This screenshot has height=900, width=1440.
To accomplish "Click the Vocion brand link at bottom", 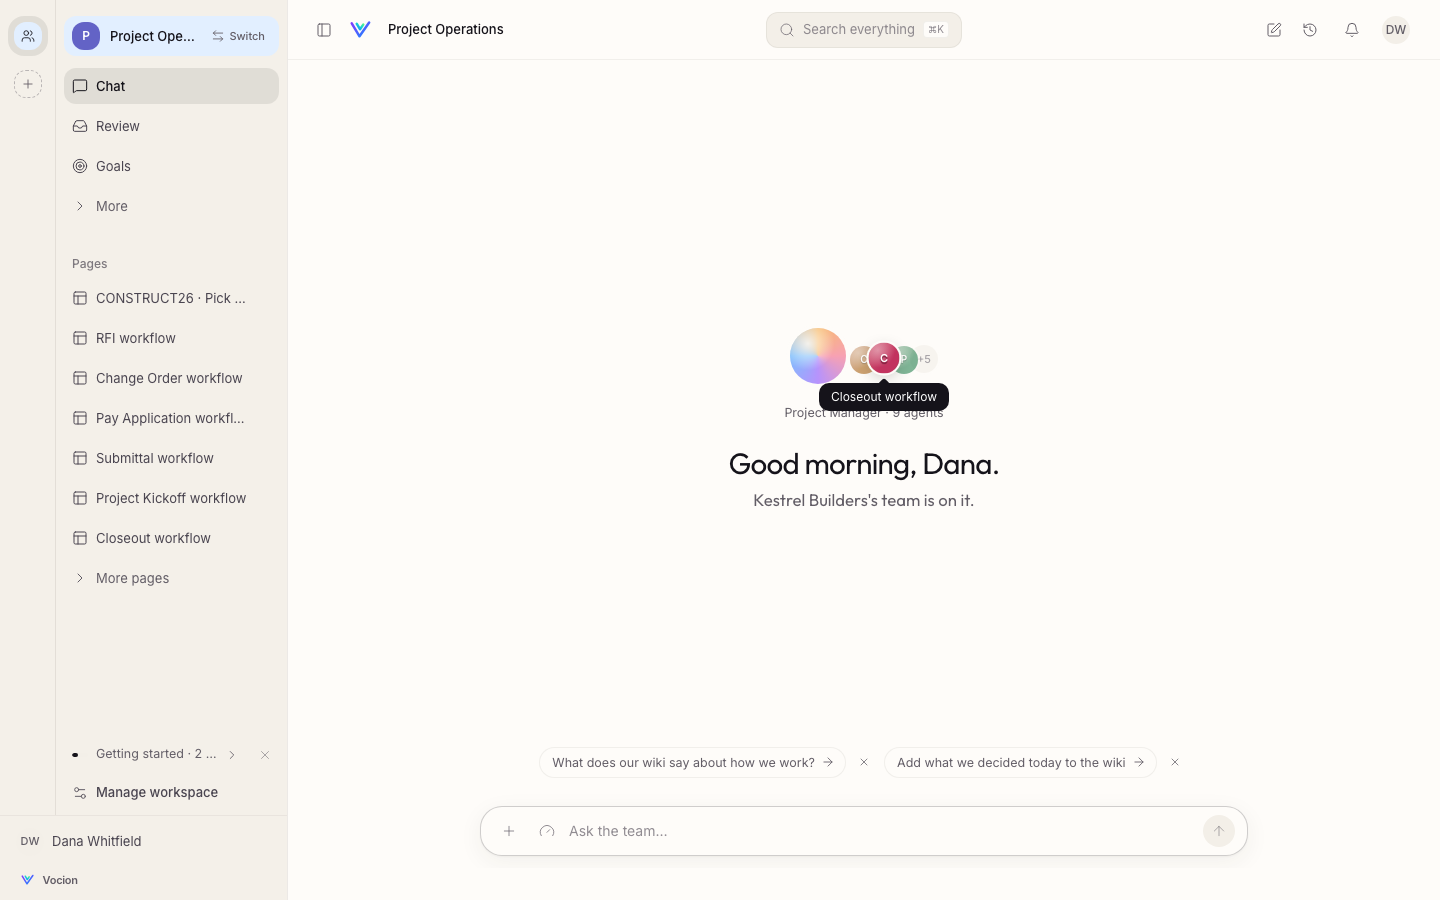I will (49, 880).
